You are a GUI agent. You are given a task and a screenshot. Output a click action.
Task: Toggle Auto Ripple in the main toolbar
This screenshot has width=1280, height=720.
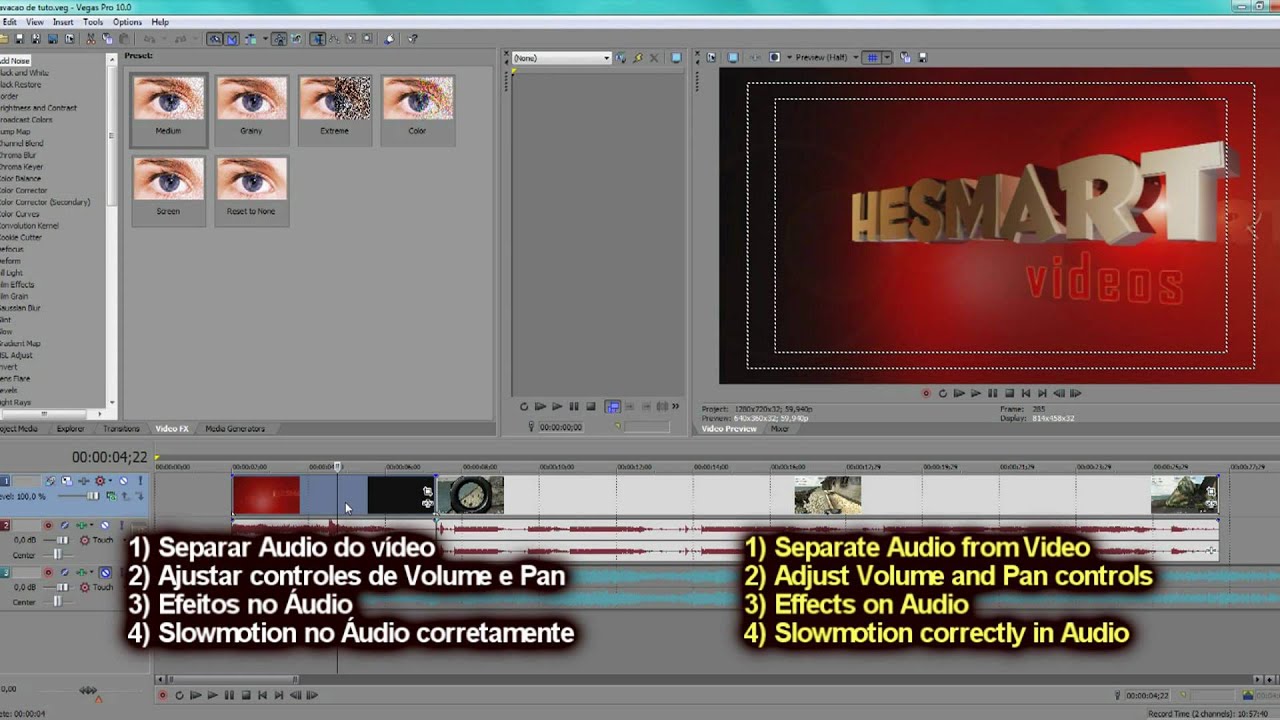(250, 39)
